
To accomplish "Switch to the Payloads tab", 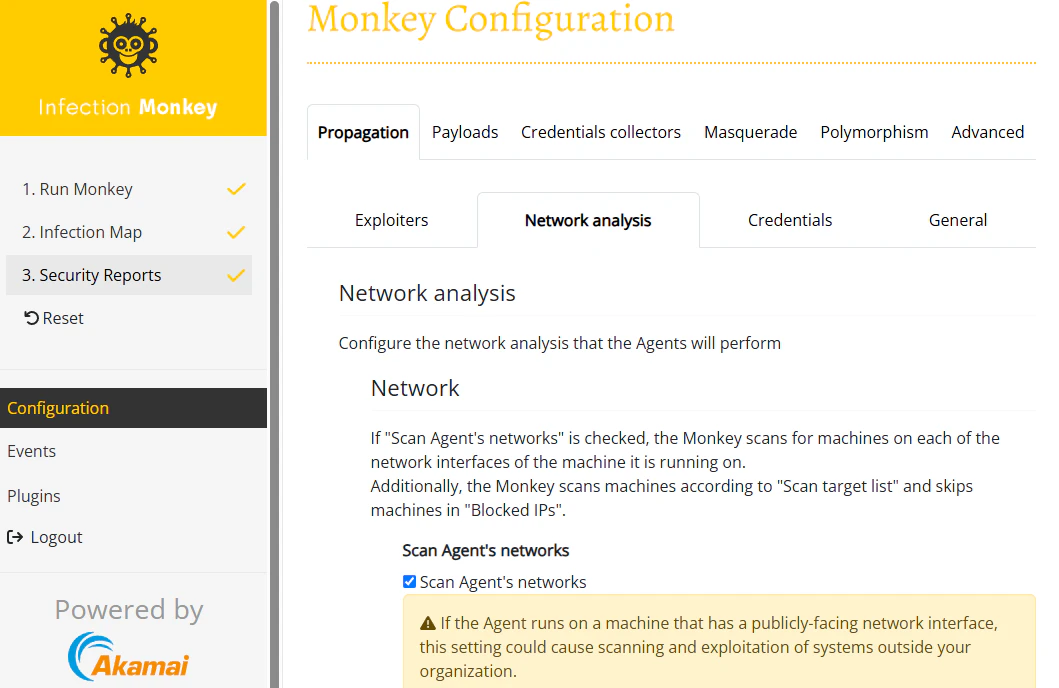I will coord(465,132).
